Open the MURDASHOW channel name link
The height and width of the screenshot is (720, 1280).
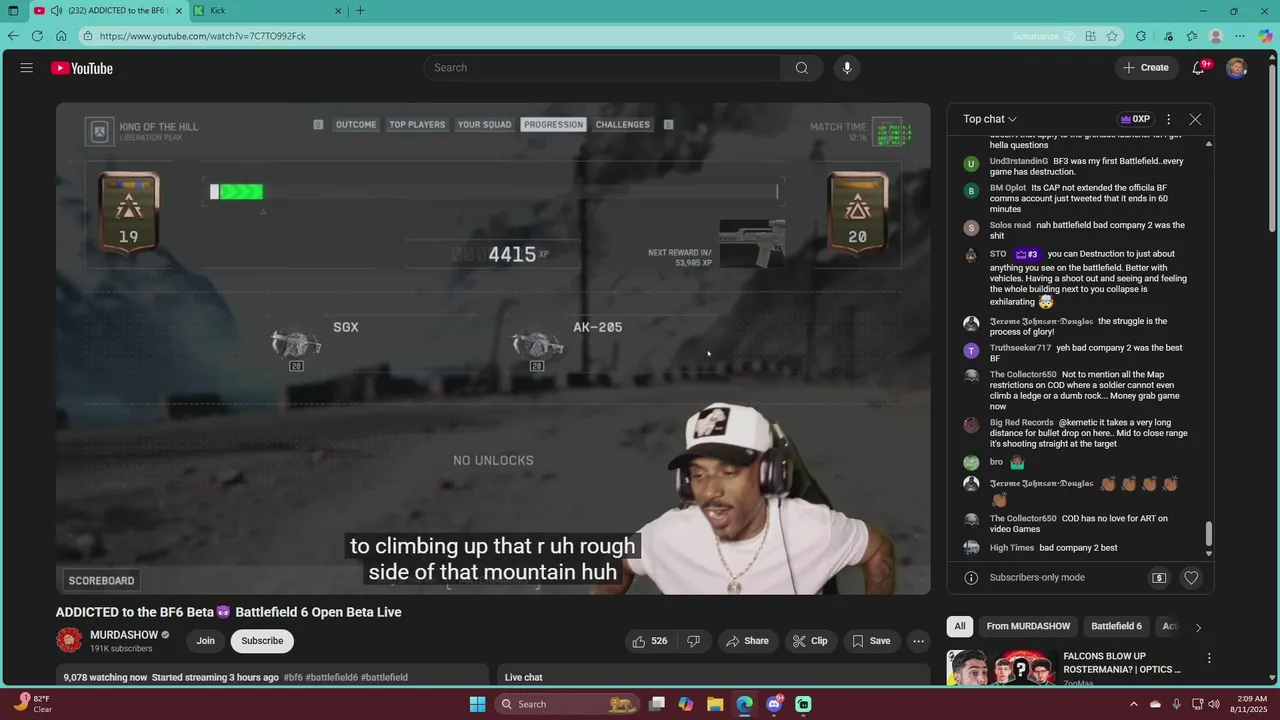124,635
